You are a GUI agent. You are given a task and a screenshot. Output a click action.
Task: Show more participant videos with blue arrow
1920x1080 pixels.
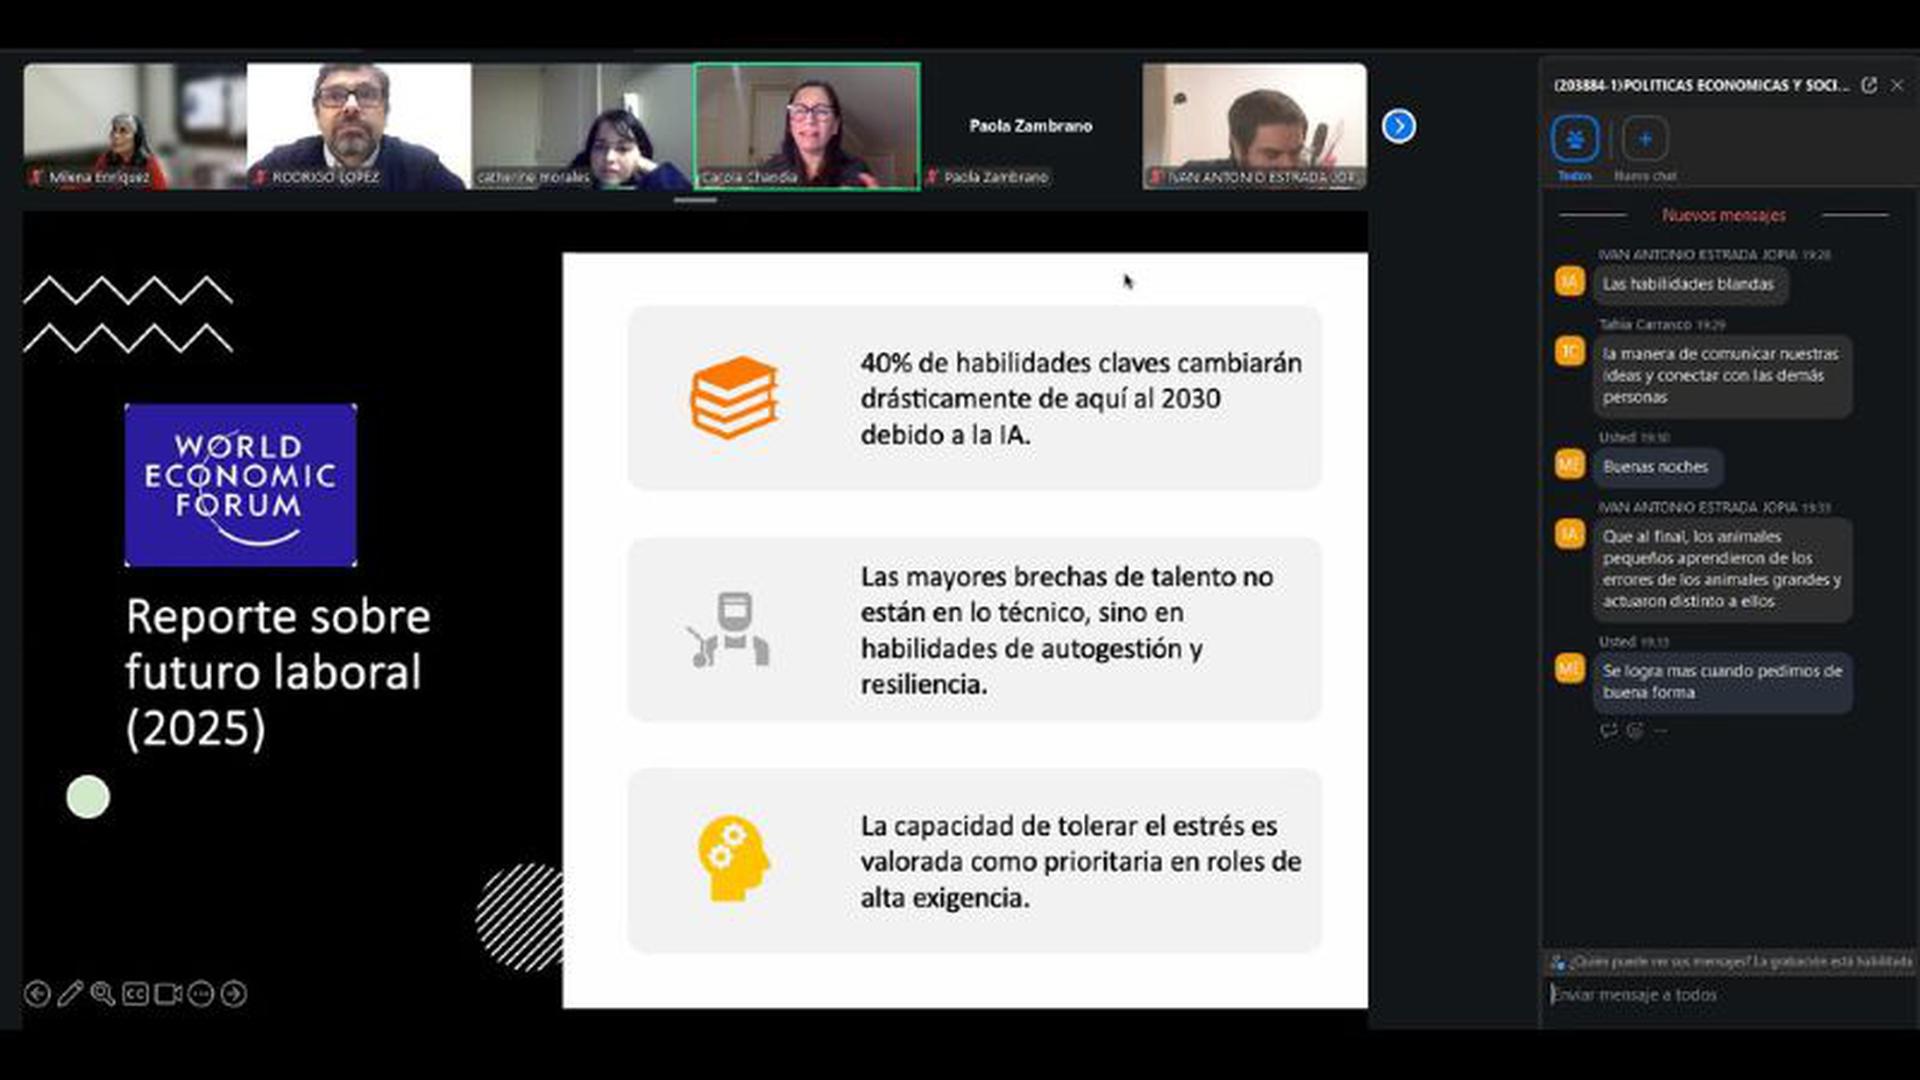coord(1398,126)
